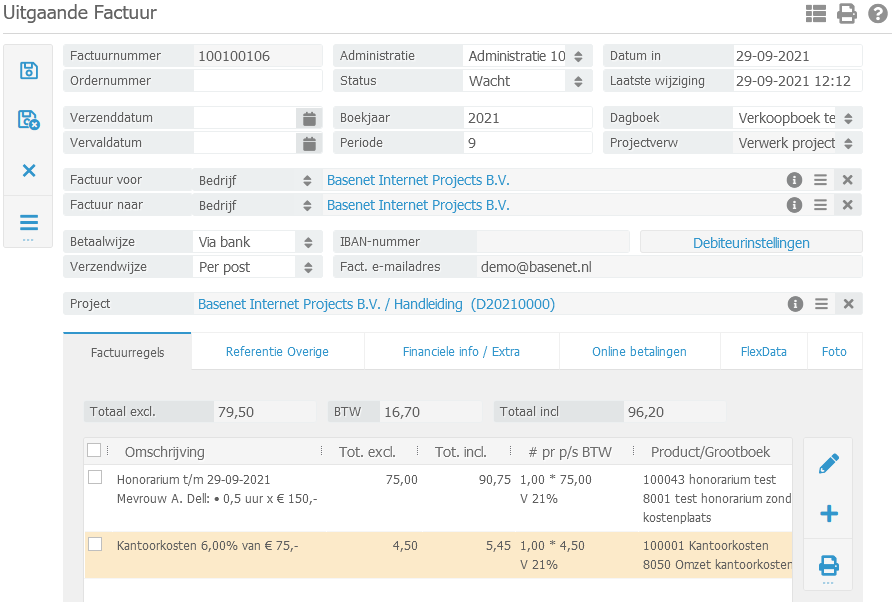
Task: Click the save invoice icon in sidebar
Action: point(29,70)
